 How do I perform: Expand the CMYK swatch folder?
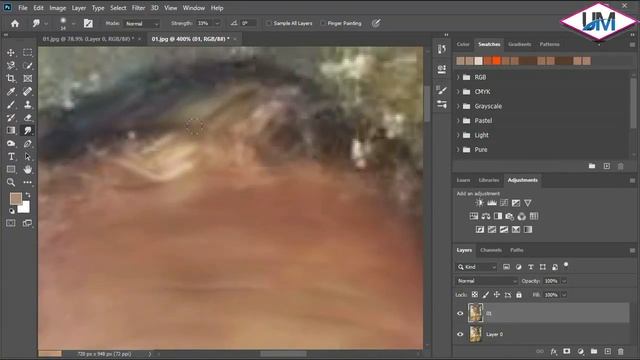[x=458, y=92]
